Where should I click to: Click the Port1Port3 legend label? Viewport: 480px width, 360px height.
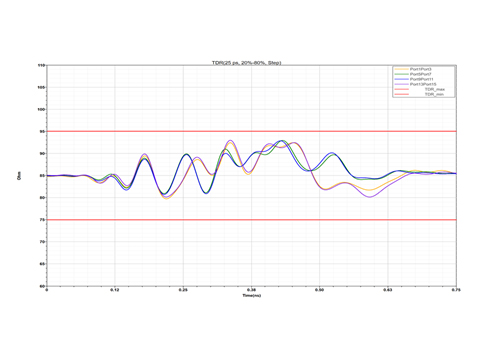point(421,69)
